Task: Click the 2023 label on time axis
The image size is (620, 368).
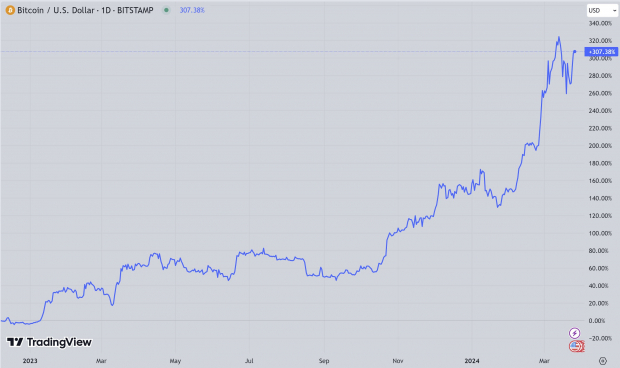Action: pyautogui.click(x=30, y=361)
